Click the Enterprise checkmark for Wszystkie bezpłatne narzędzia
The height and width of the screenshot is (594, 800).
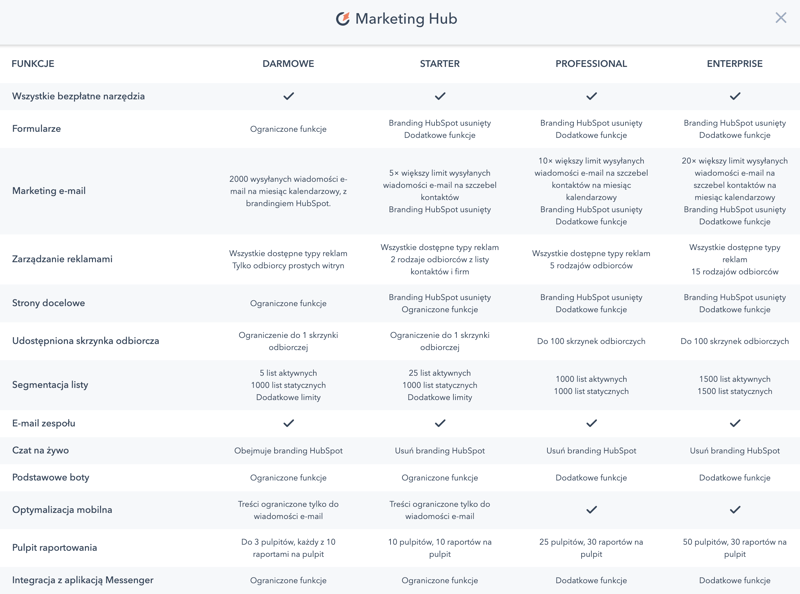735,96
